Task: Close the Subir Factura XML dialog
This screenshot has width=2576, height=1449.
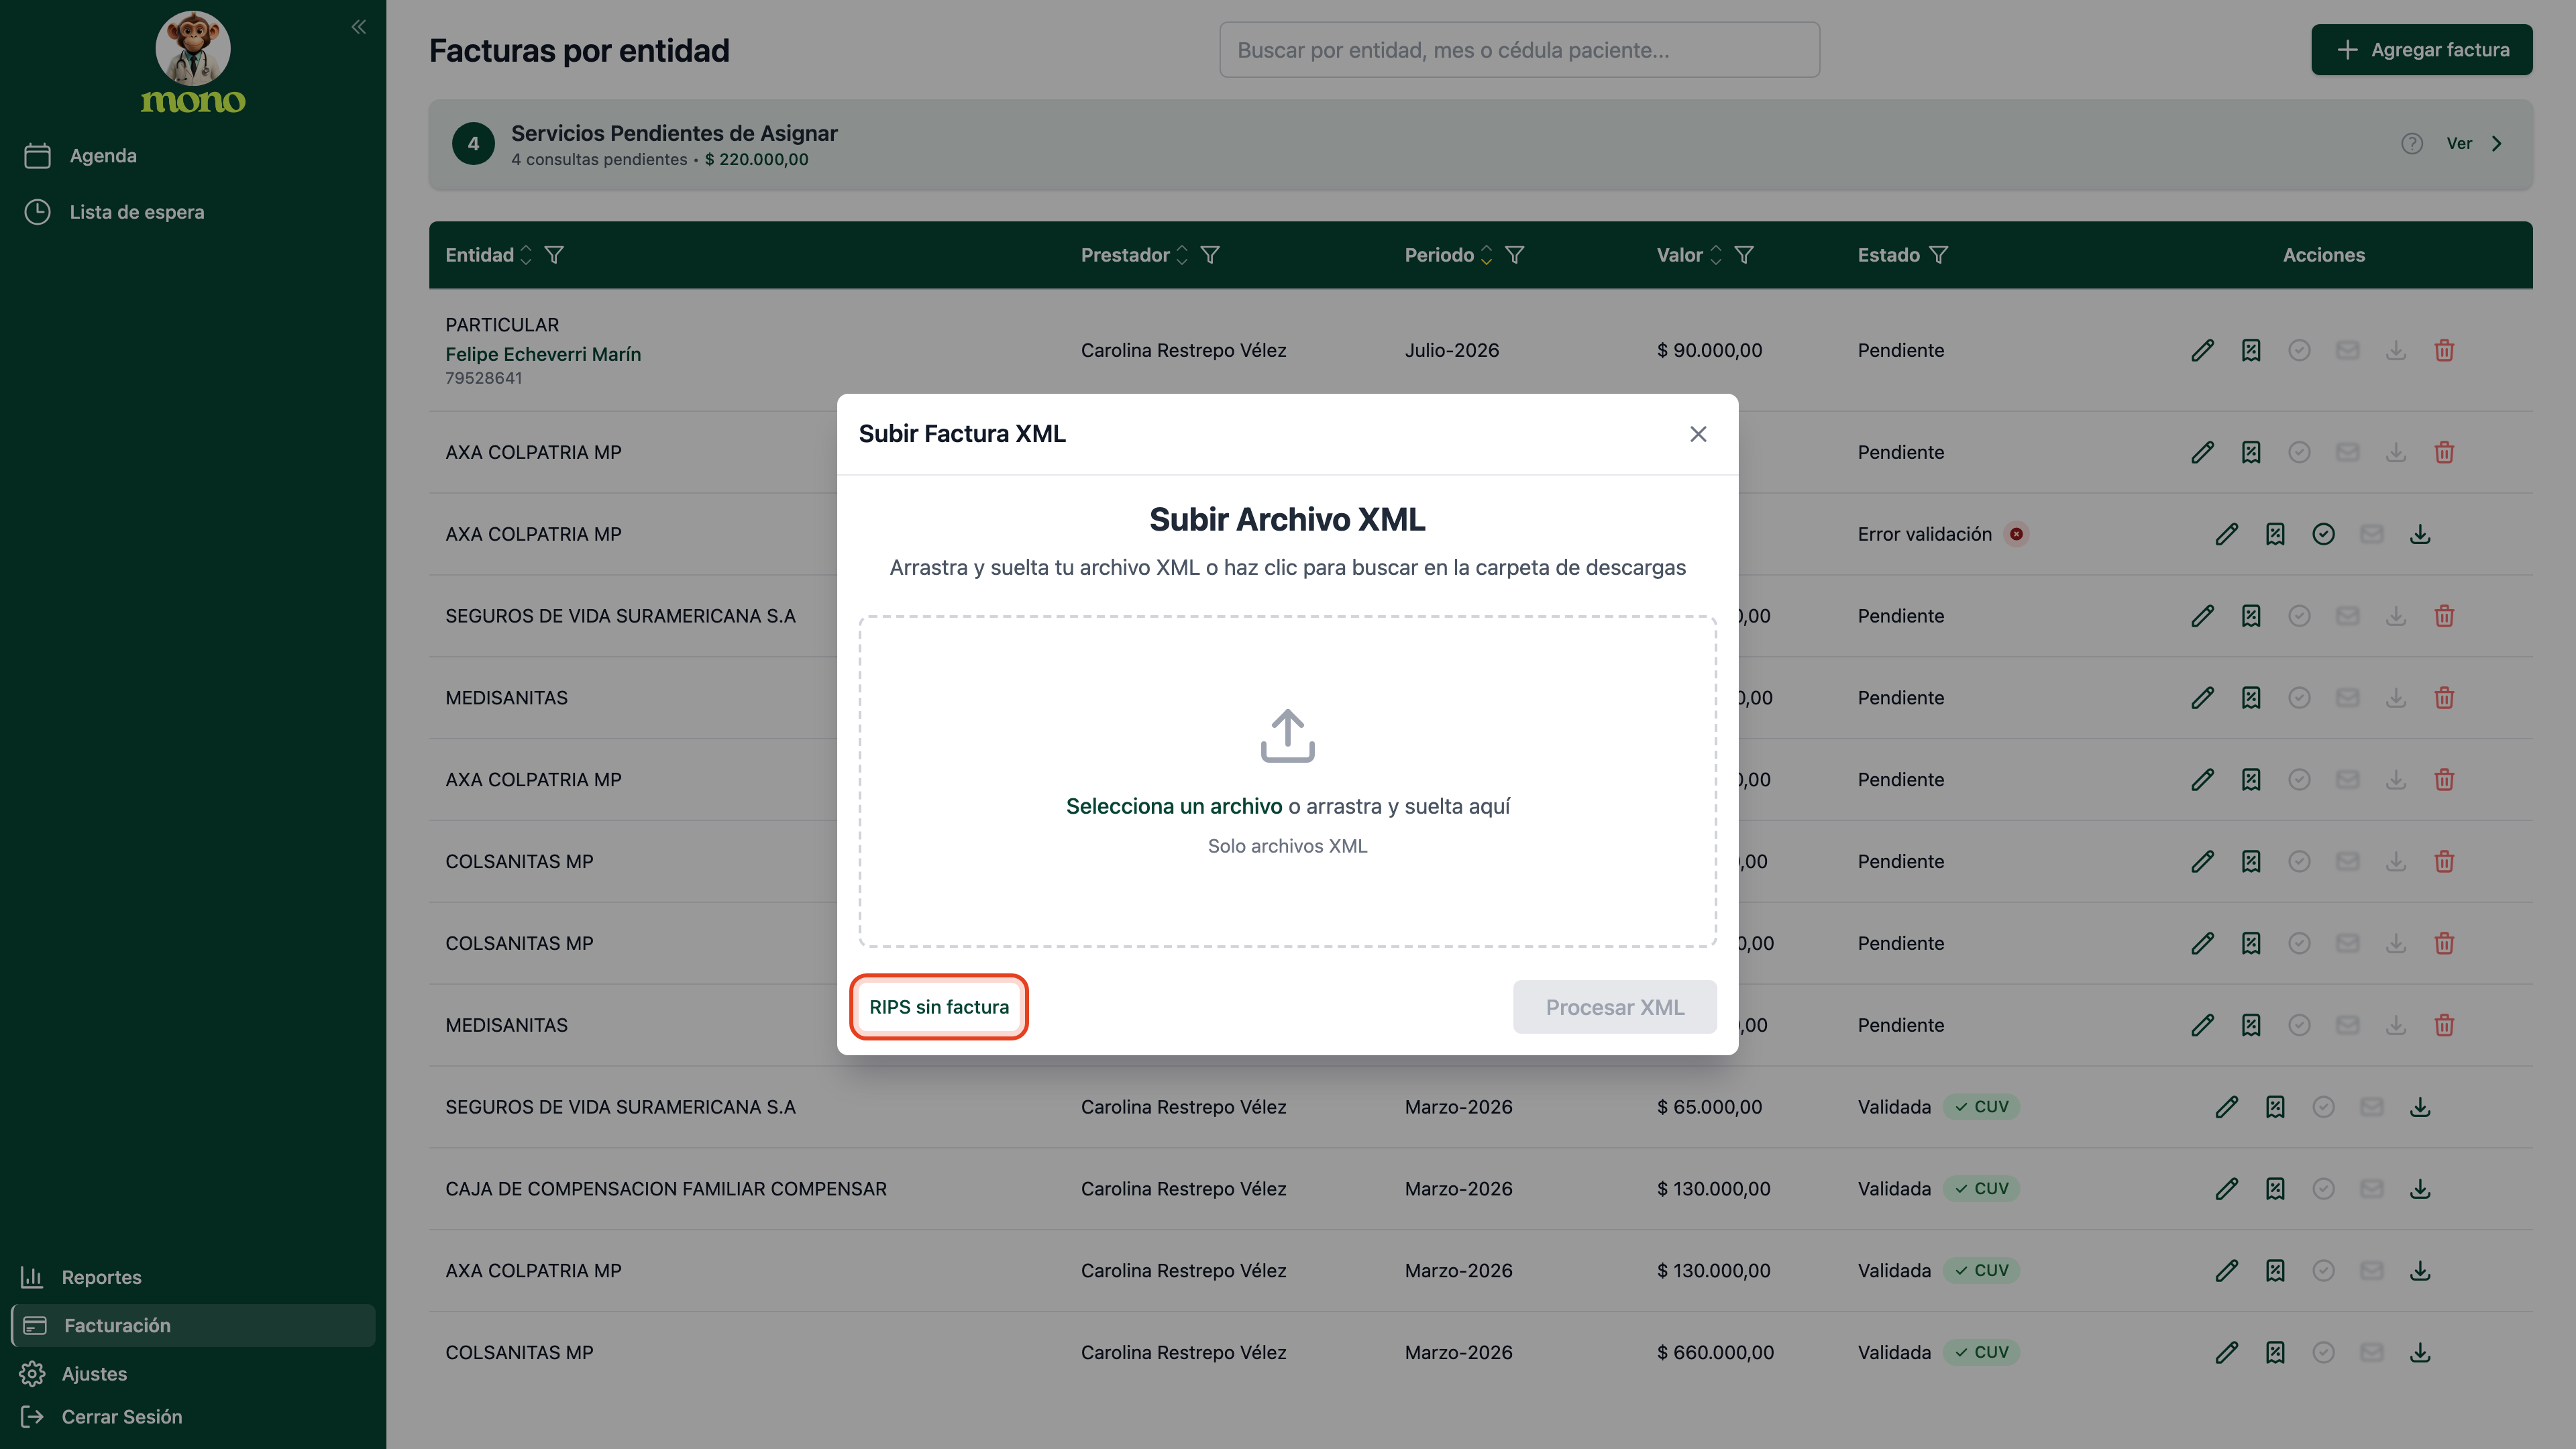Action: coord(1698,434)
